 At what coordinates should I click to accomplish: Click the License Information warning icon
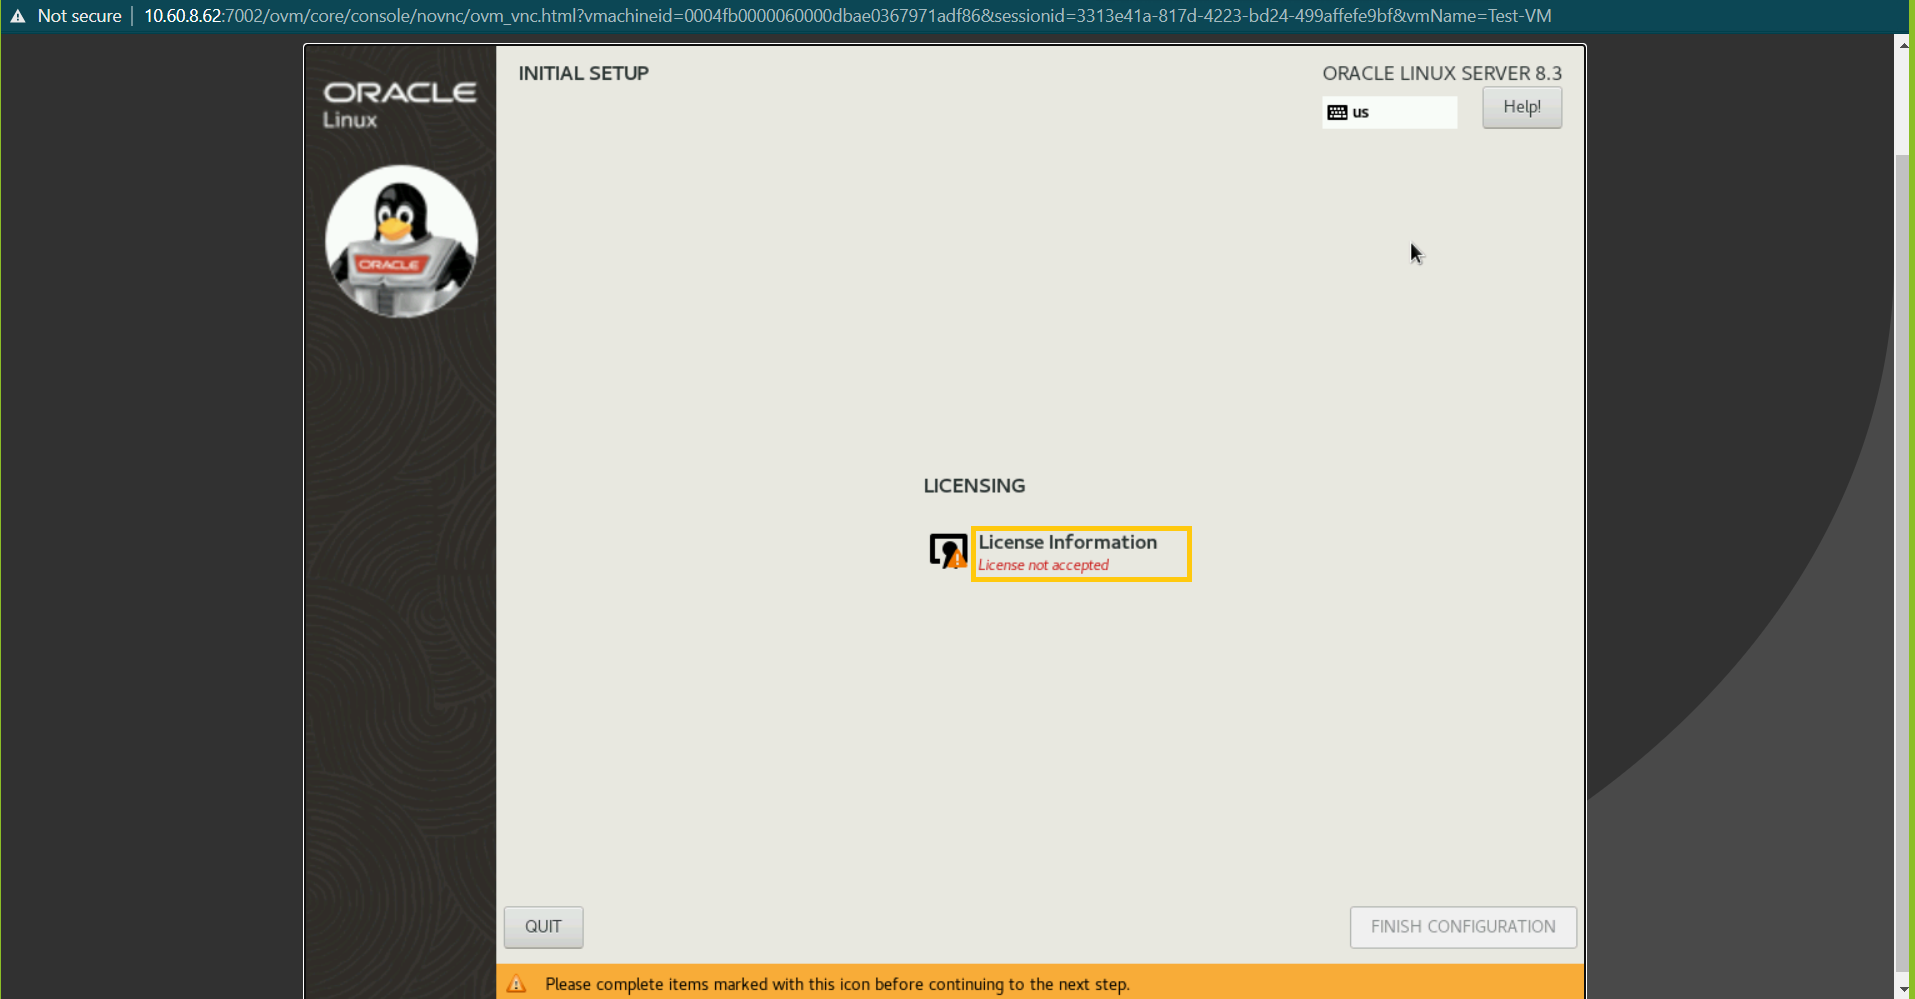[948, 551]
